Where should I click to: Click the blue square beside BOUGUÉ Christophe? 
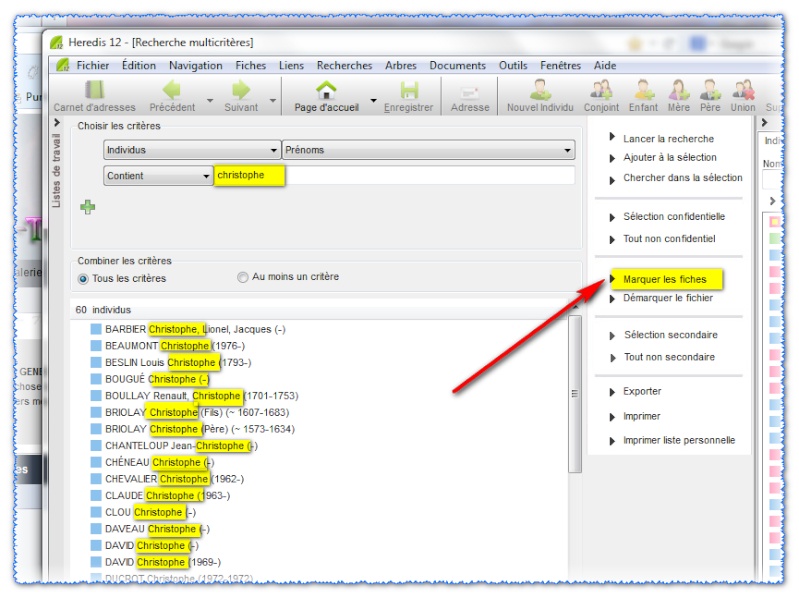tap(96, 379)
